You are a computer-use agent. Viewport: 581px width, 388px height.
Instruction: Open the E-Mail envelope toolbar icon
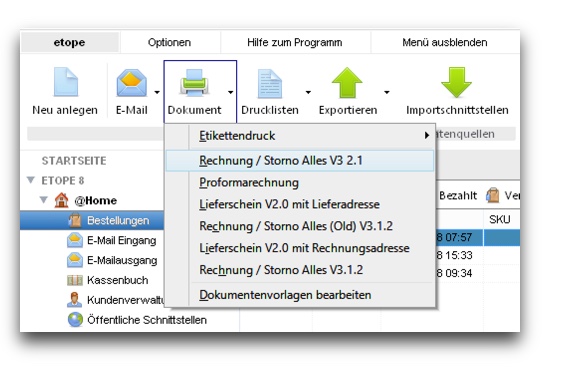coord(132,83)
